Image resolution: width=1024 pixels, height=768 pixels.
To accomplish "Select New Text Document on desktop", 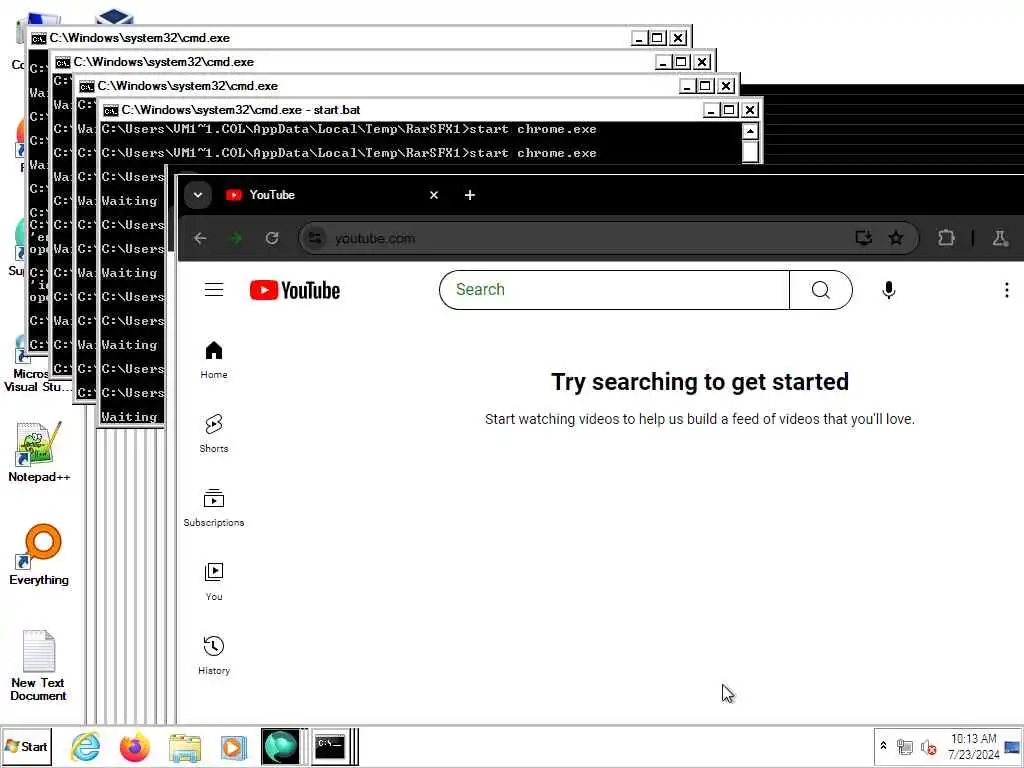I will pyautogui.click(x=39, y=665).
